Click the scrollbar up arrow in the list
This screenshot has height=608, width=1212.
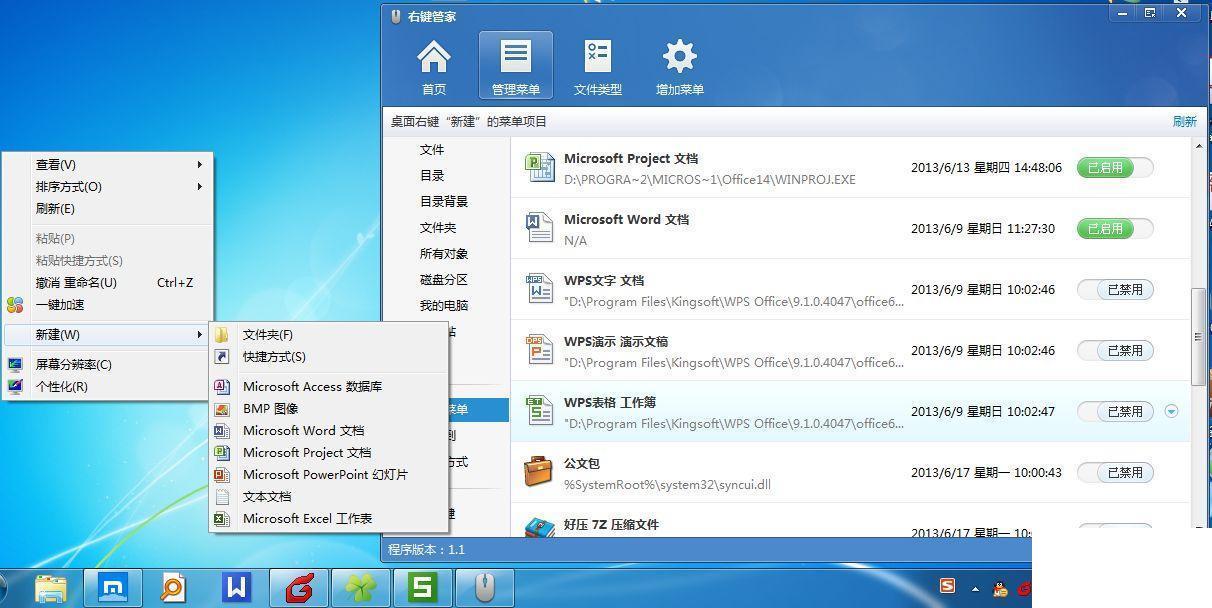pos(1198,146)
